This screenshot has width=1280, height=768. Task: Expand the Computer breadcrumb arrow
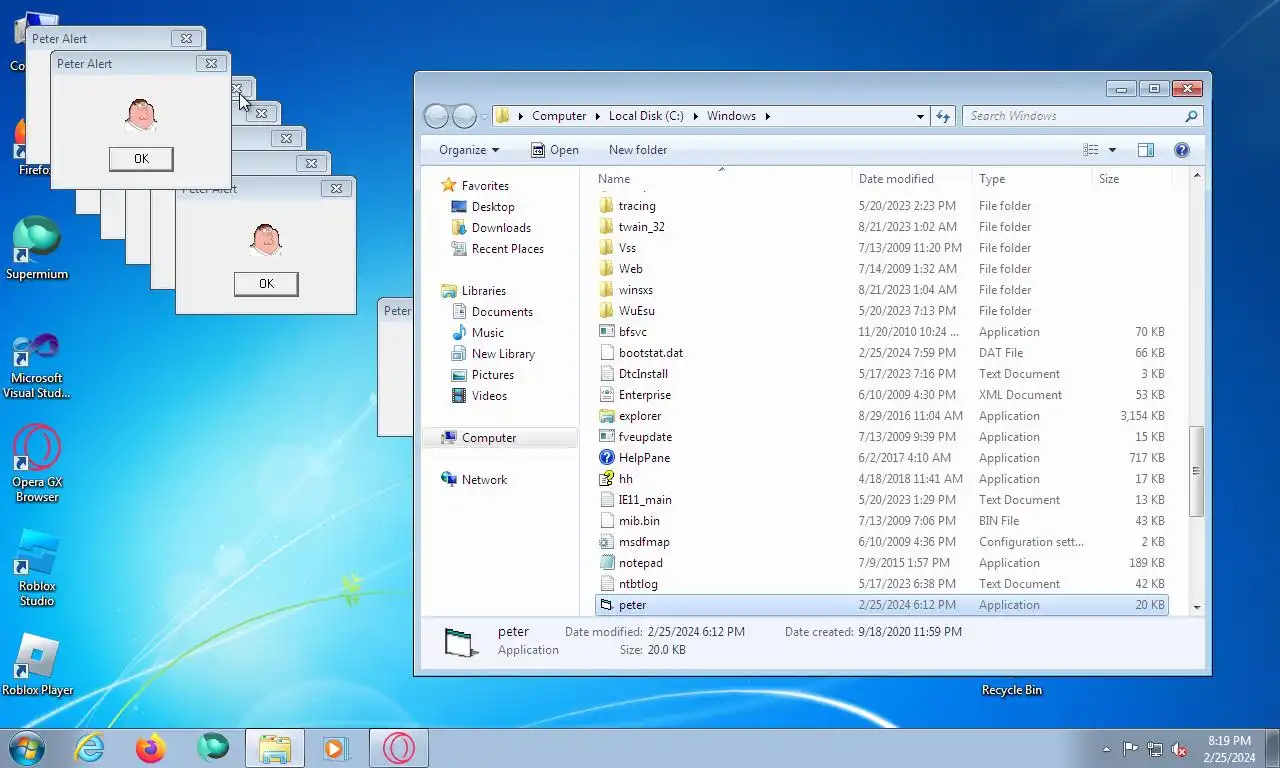597,116
